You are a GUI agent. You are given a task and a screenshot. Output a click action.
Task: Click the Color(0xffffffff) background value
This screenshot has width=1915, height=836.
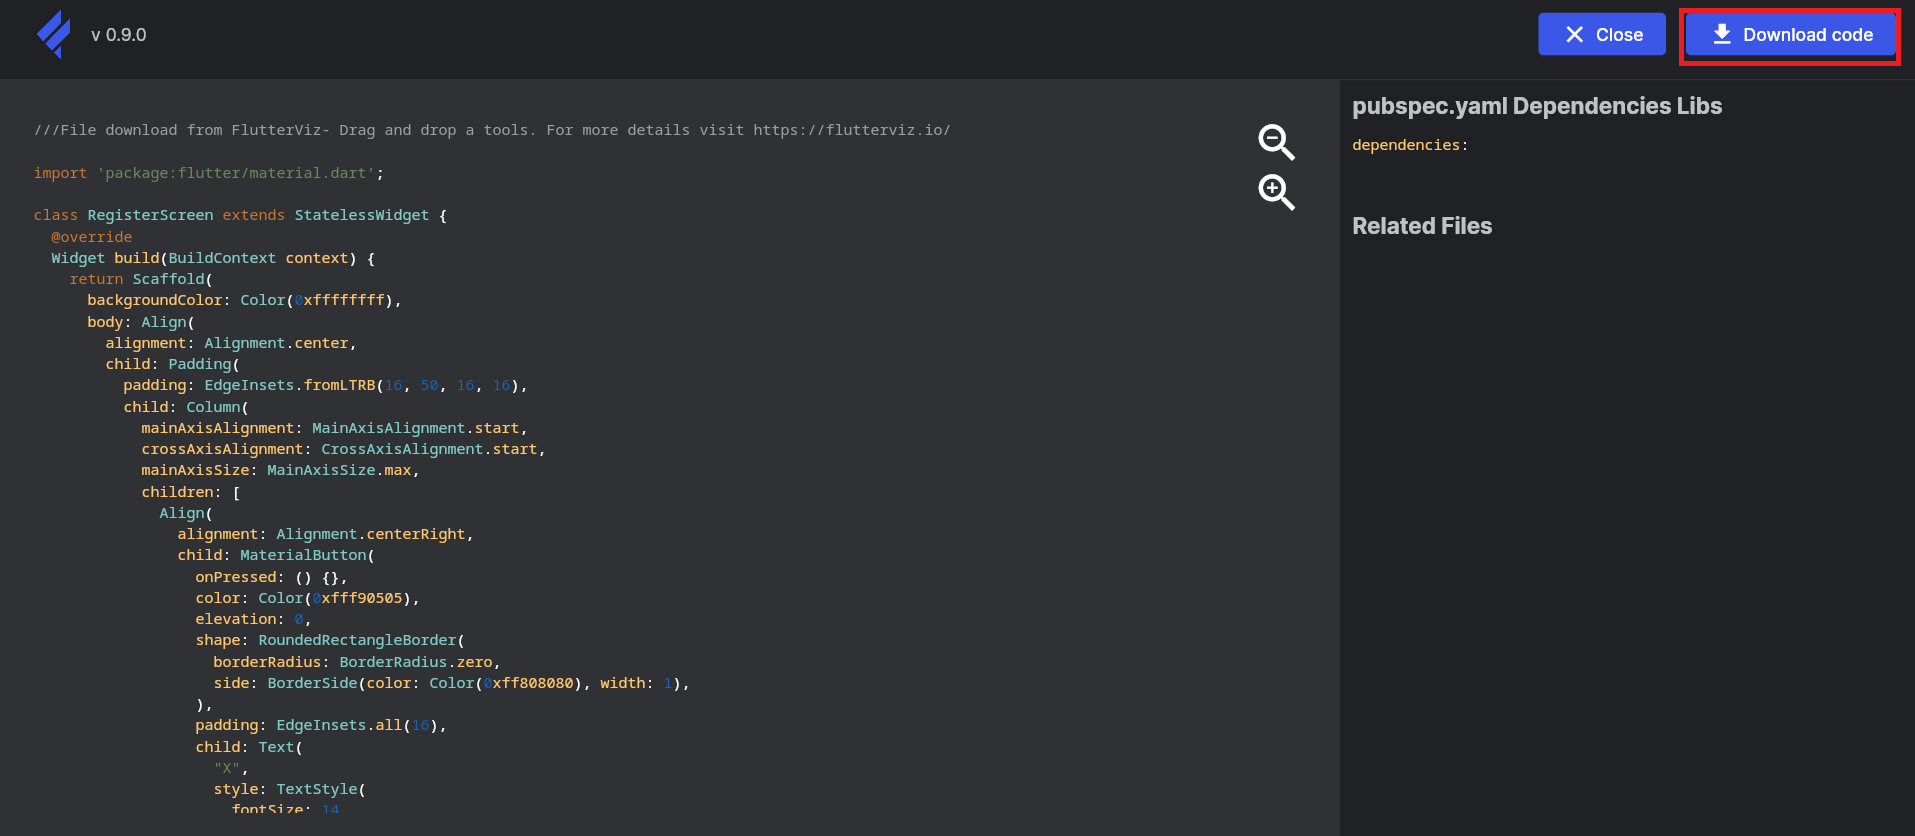(x=319, y=300)
